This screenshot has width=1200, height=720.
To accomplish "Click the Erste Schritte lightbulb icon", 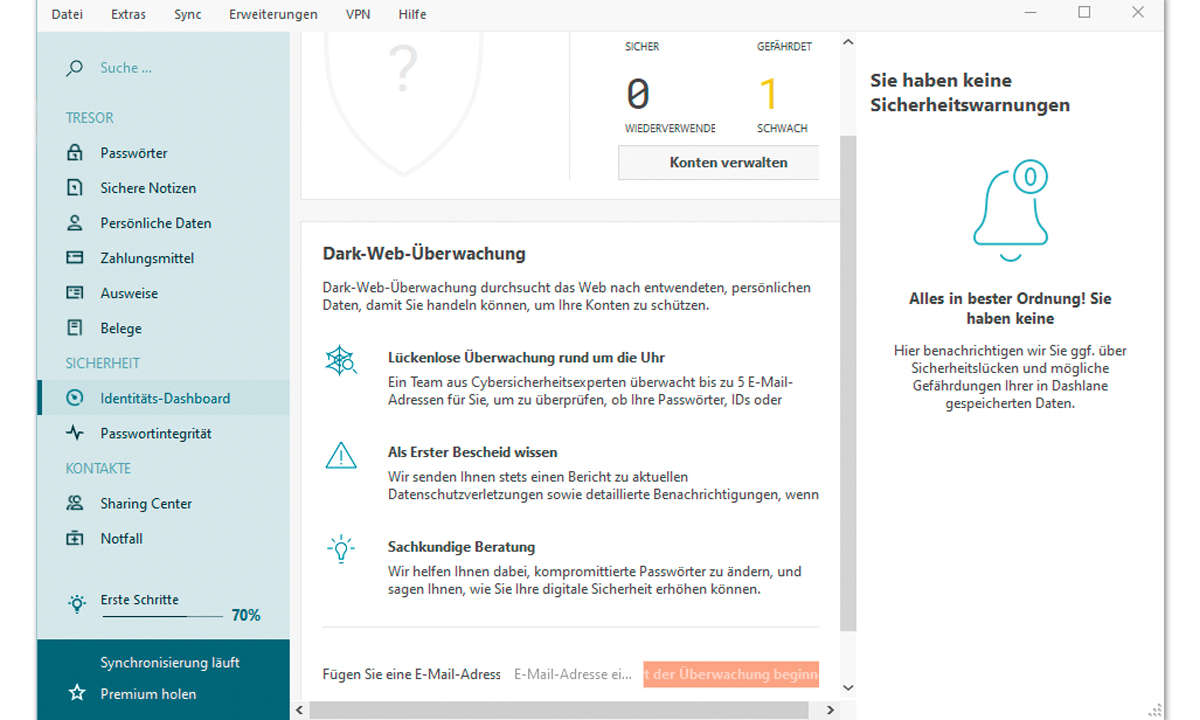I will (76, 603).
